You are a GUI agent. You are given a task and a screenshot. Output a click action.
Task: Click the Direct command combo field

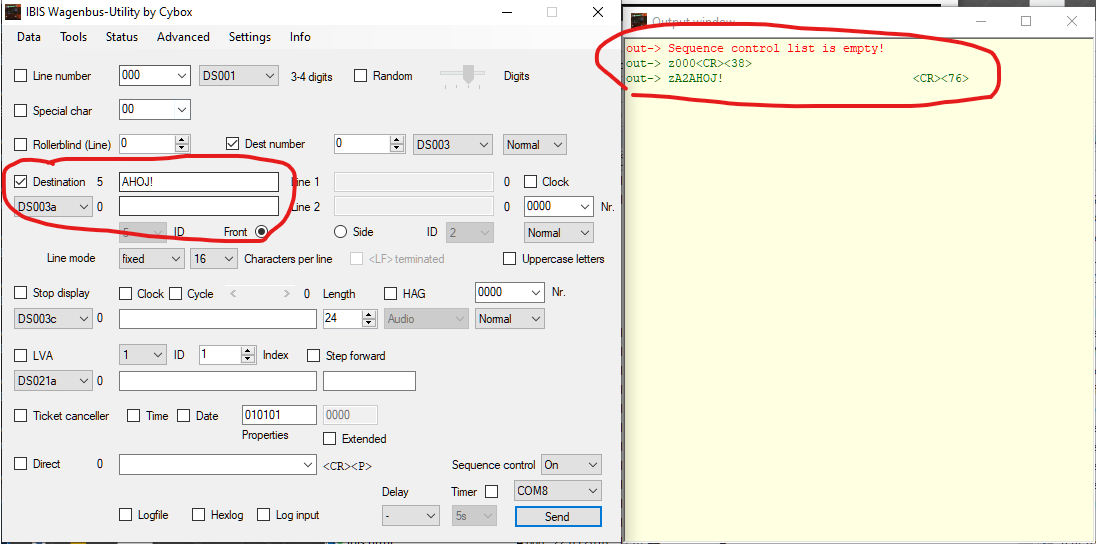218,464
